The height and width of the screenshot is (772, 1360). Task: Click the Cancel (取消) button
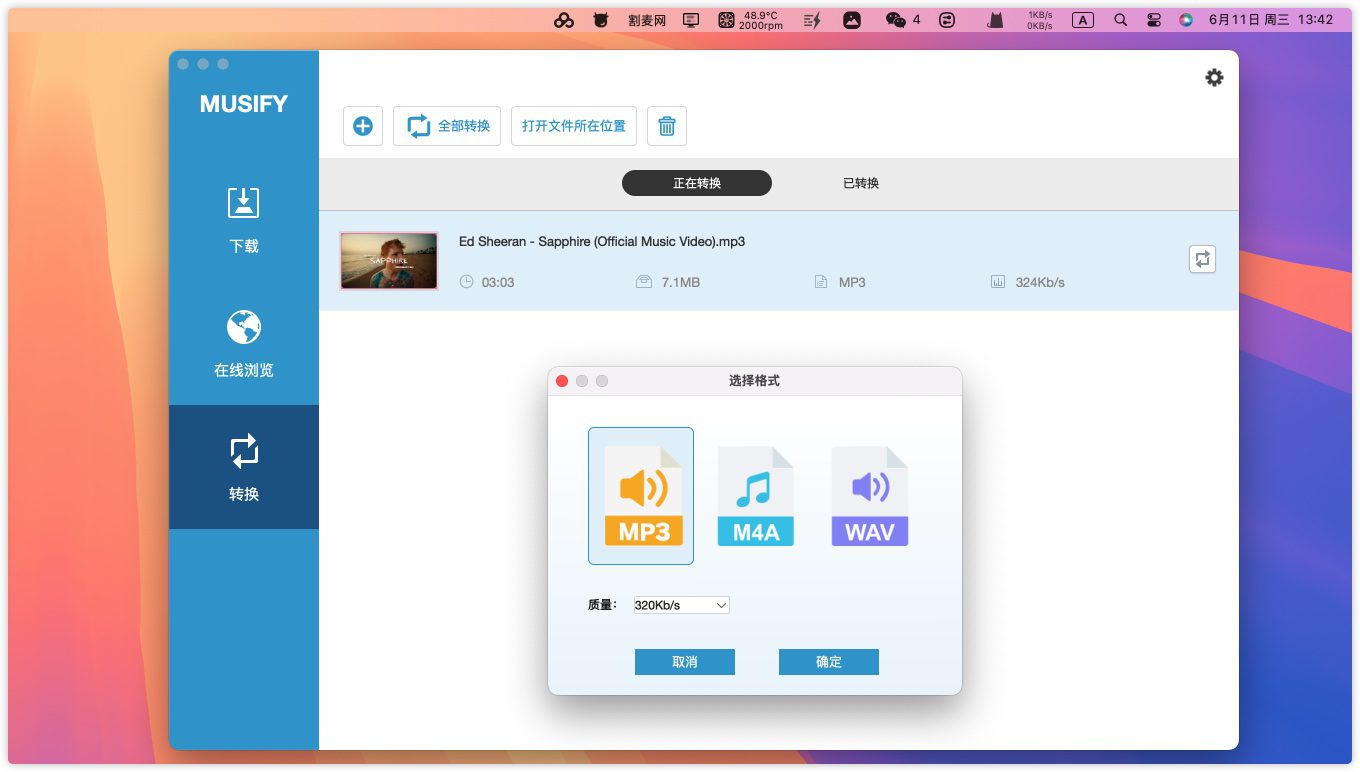[685, 662]
